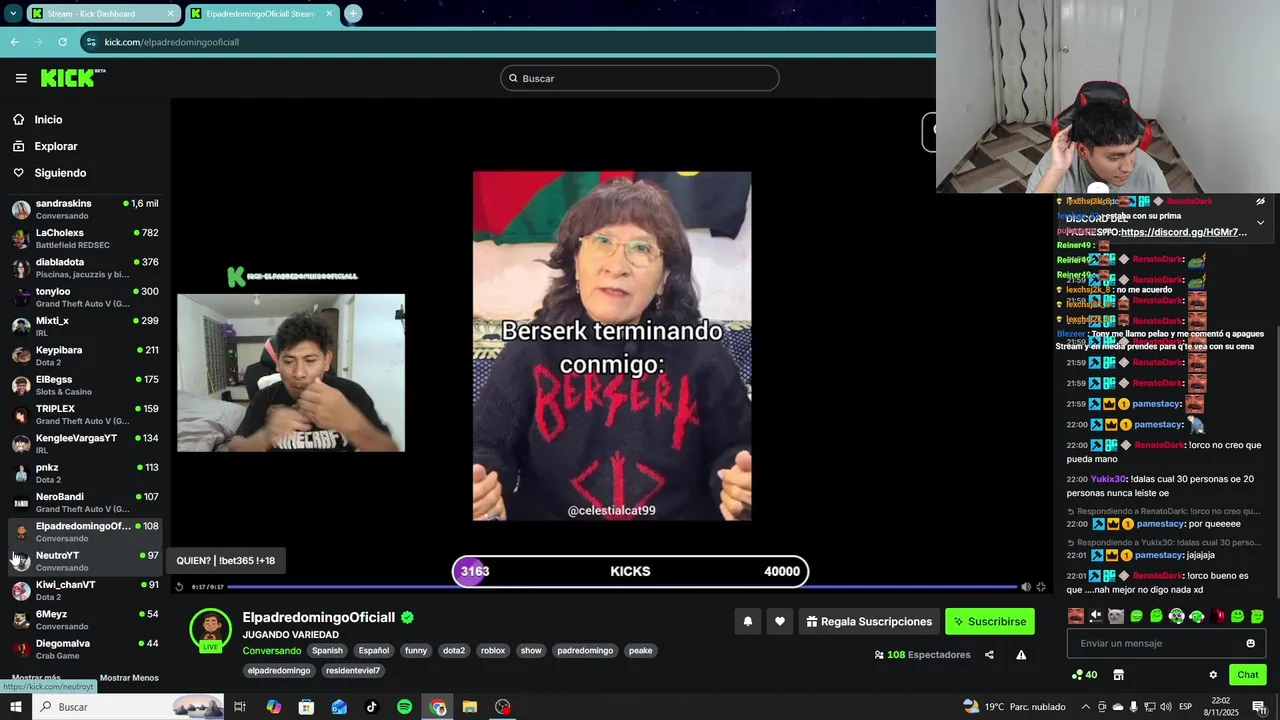Click the Conversando category link
The image size is (1280, 720).
coord(272,651)
